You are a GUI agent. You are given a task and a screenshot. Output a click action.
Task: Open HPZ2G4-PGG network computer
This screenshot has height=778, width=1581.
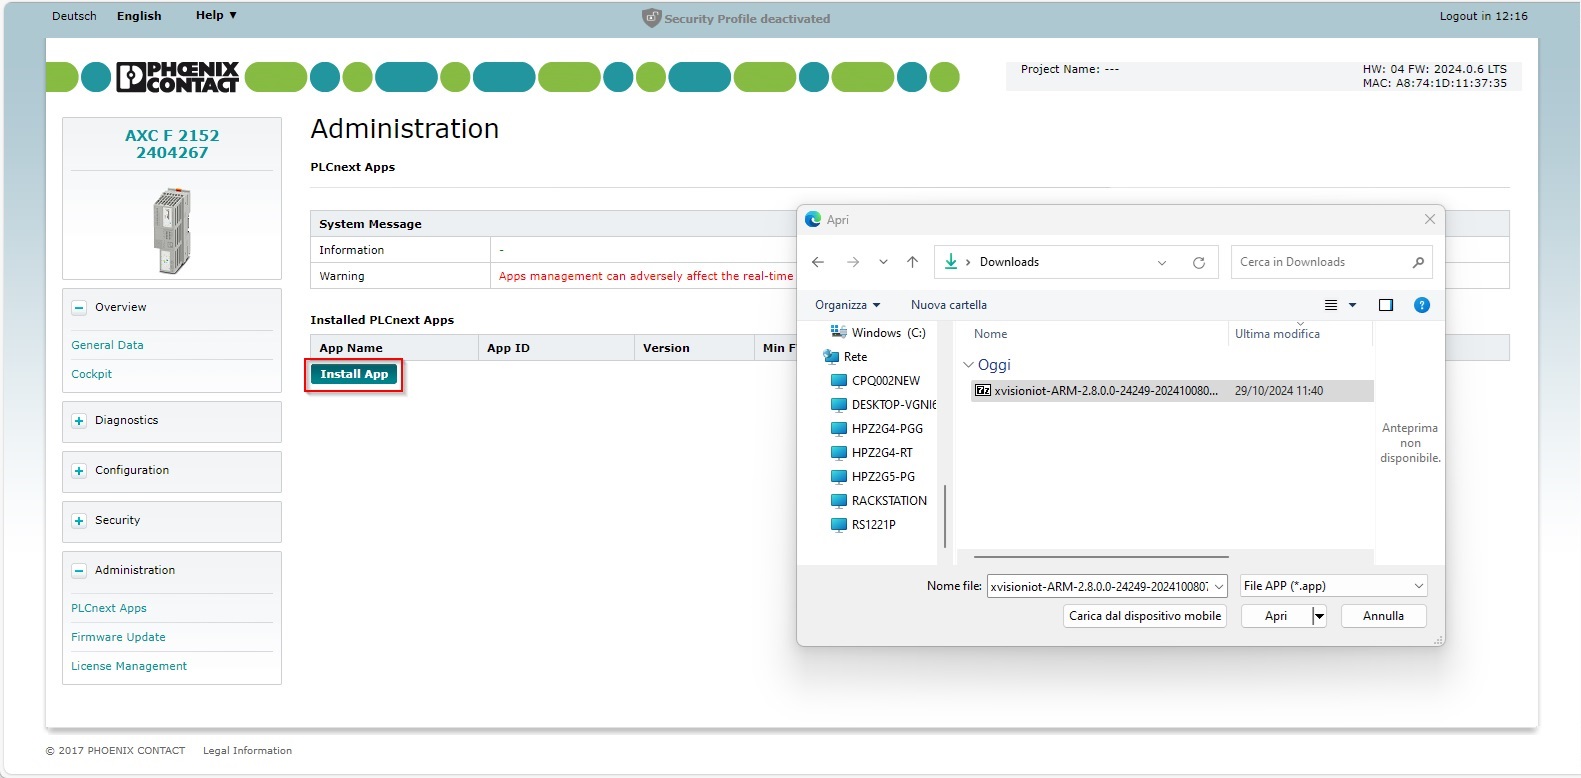coord(877,429)
